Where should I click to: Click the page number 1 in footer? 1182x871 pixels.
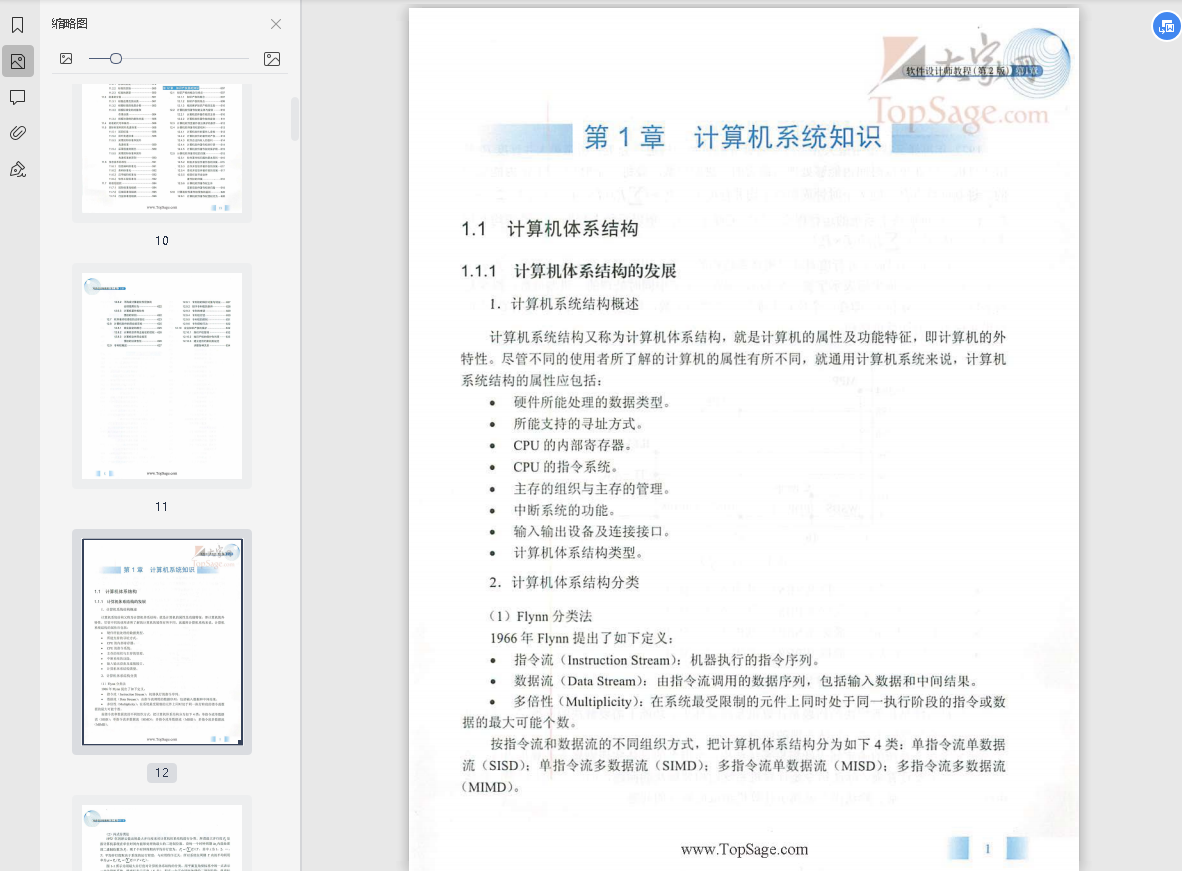[x=988, y=849]
